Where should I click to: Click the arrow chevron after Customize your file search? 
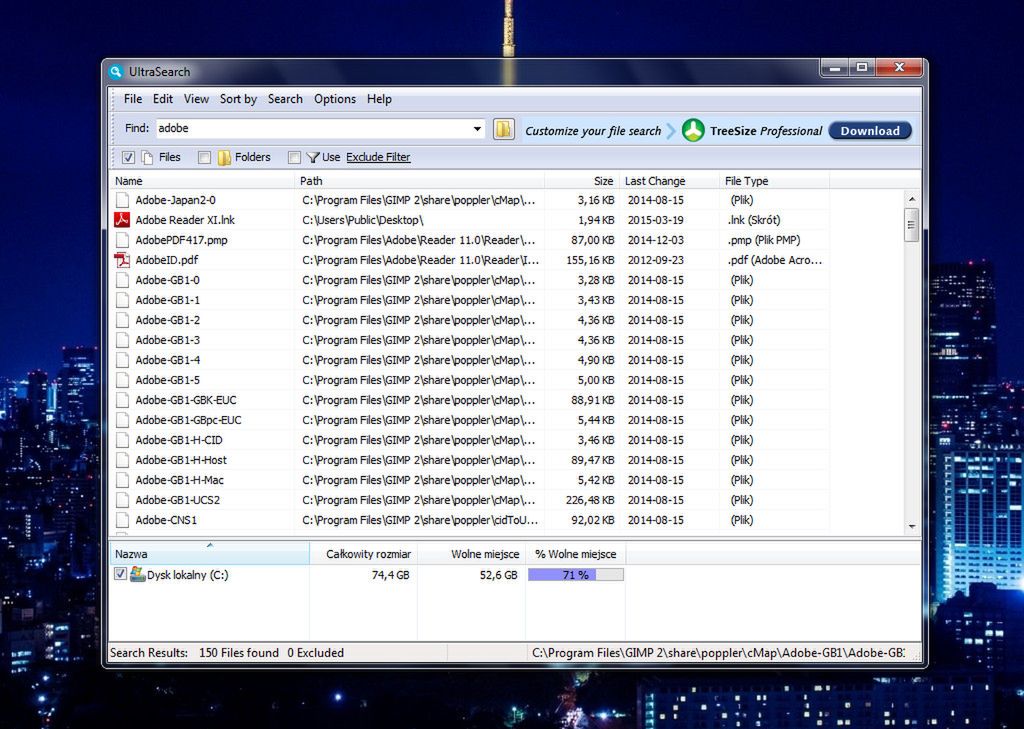671,131
